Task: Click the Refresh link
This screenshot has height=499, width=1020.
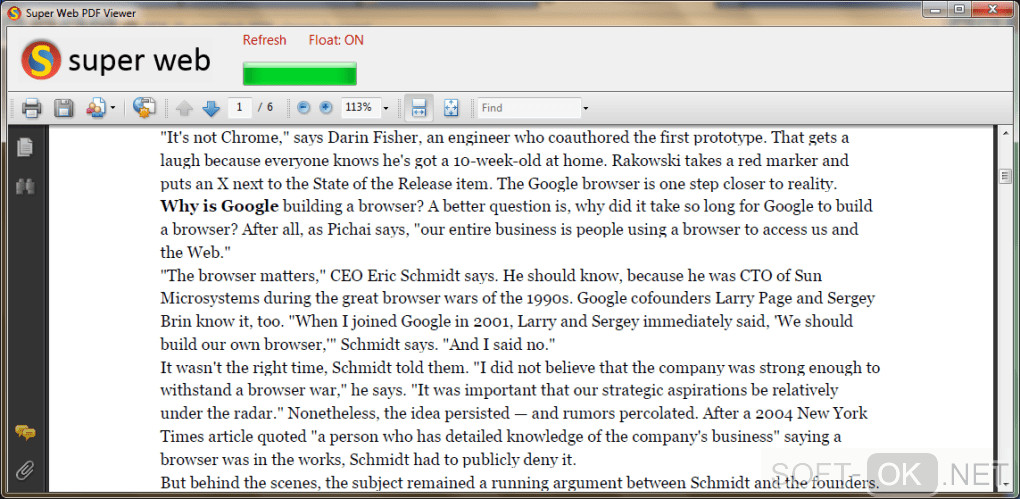Action: 264,40
